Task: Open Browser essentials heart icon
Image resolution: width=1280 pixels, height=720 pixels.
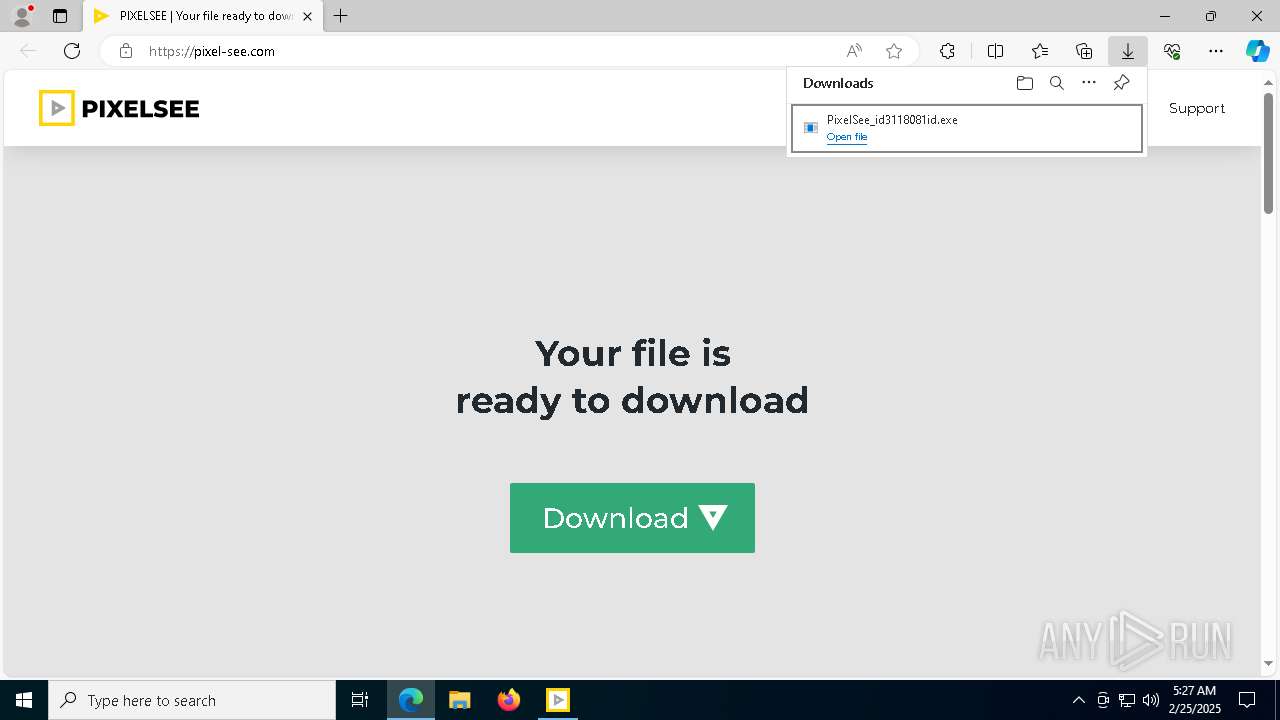Action: pos(1172,51)
